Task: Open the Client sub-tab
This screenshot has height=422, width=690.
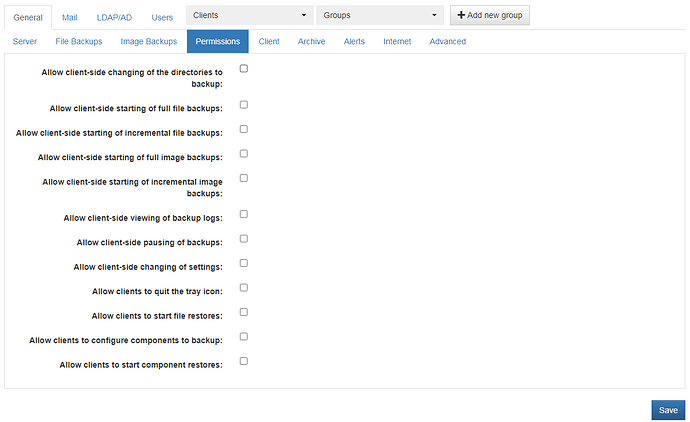Action: (269, 41)
